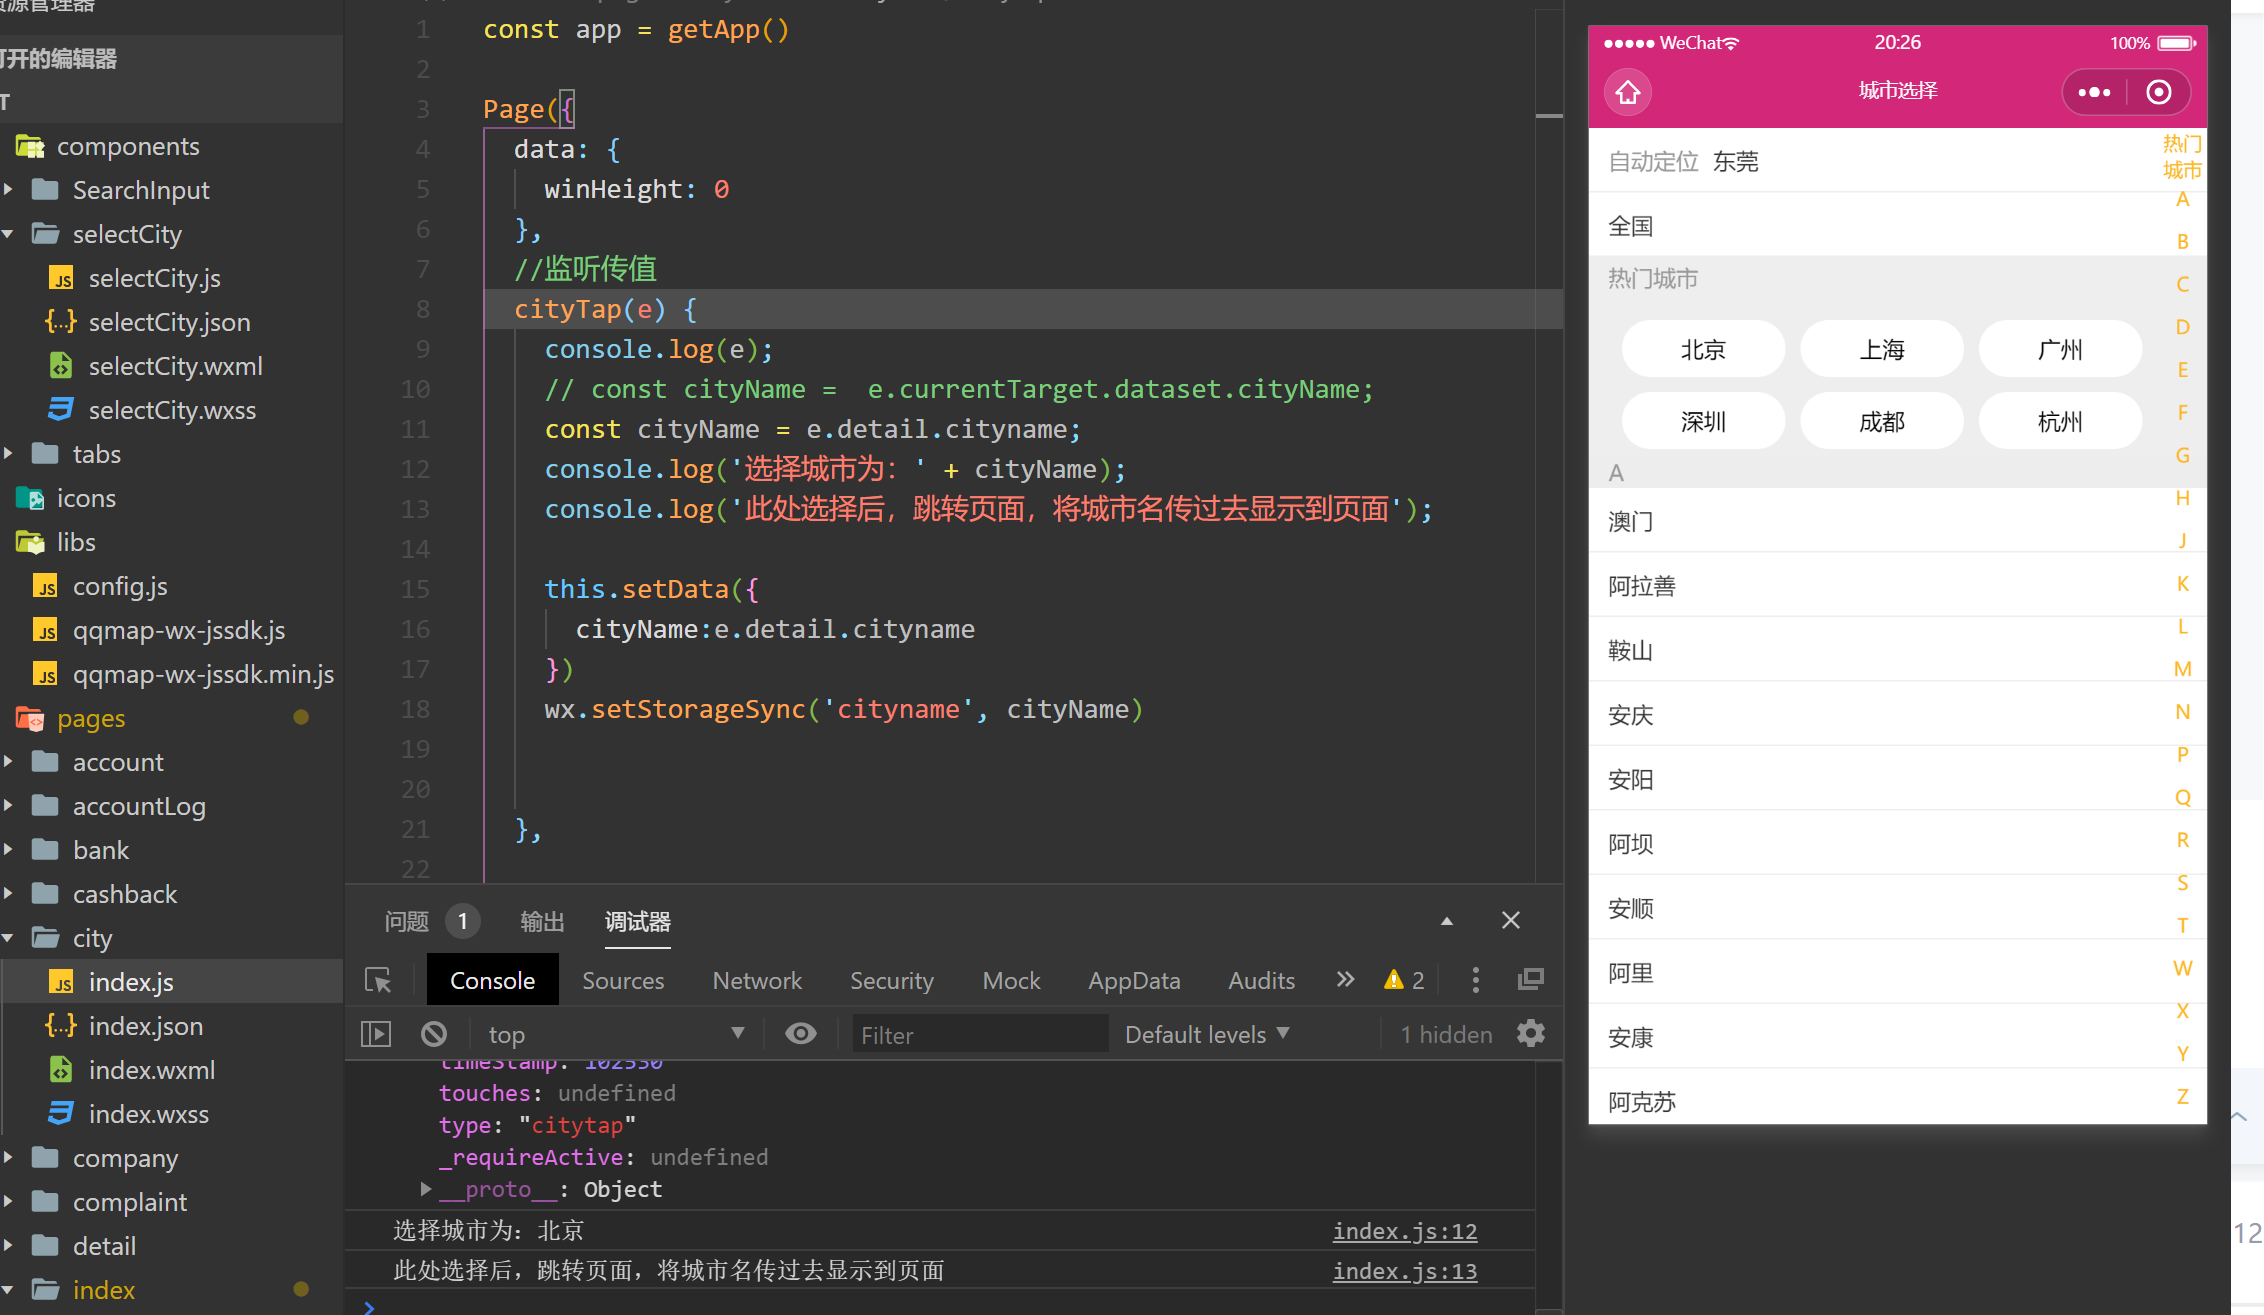Click the inspect element selector icon
The width and height of the screenshot is (2264, 1315).
coord(378,980)
